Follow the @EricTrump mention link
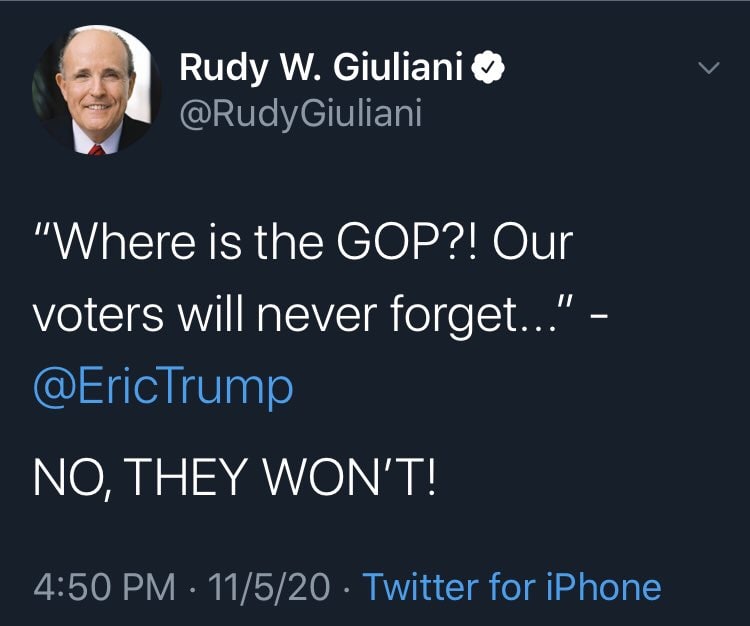This screenshot has width=750, height=626. 163,386
